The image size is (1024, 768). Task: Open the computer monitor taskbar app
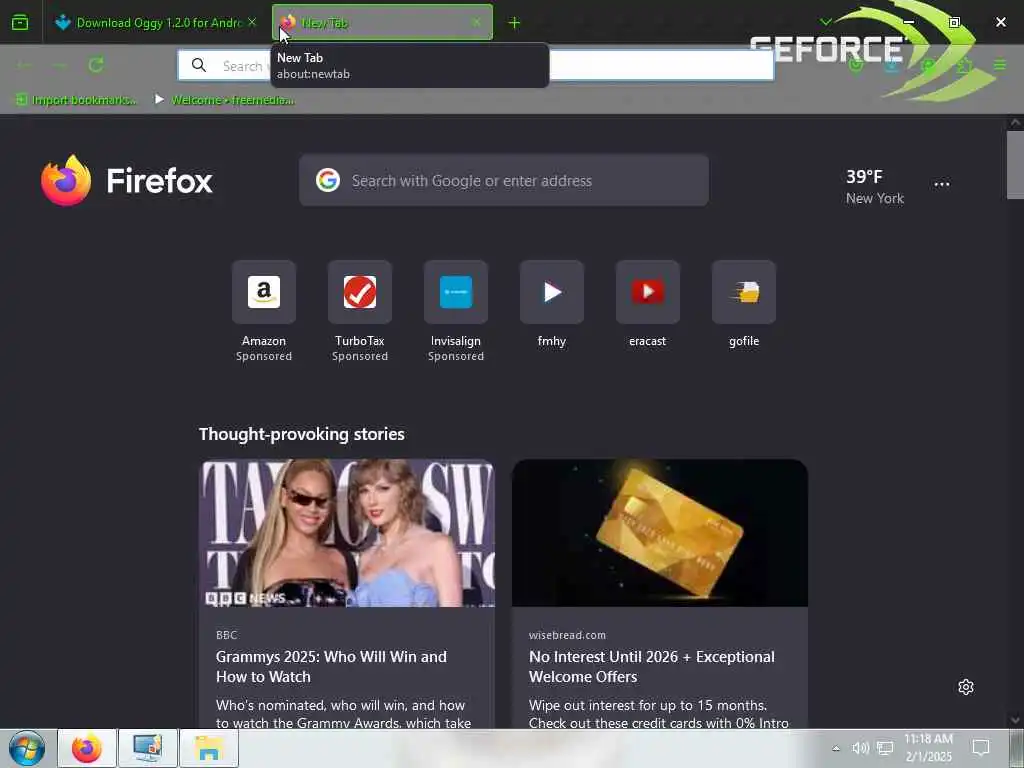tap(148, 748)
